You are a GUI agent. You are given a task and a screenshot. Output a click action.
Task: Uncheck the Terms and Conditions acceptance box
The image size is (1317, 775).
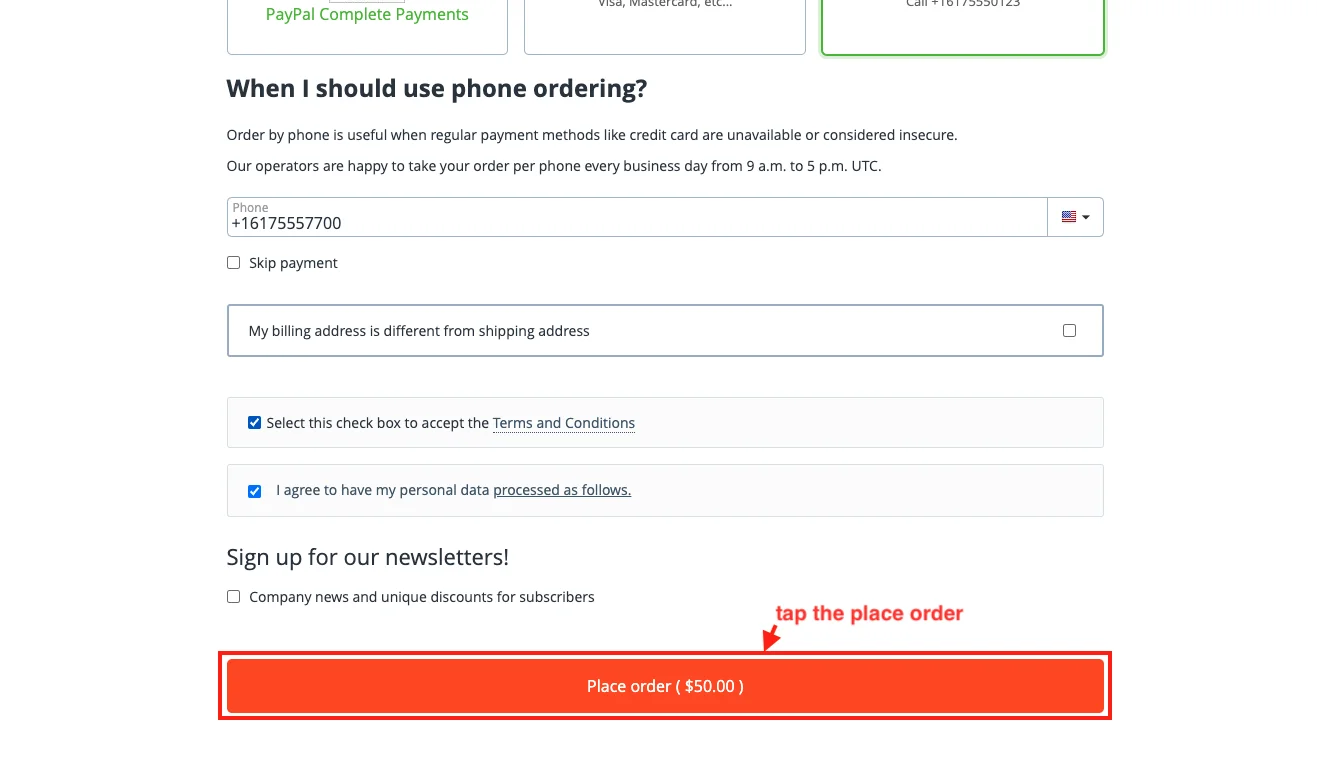click(254, 423)
